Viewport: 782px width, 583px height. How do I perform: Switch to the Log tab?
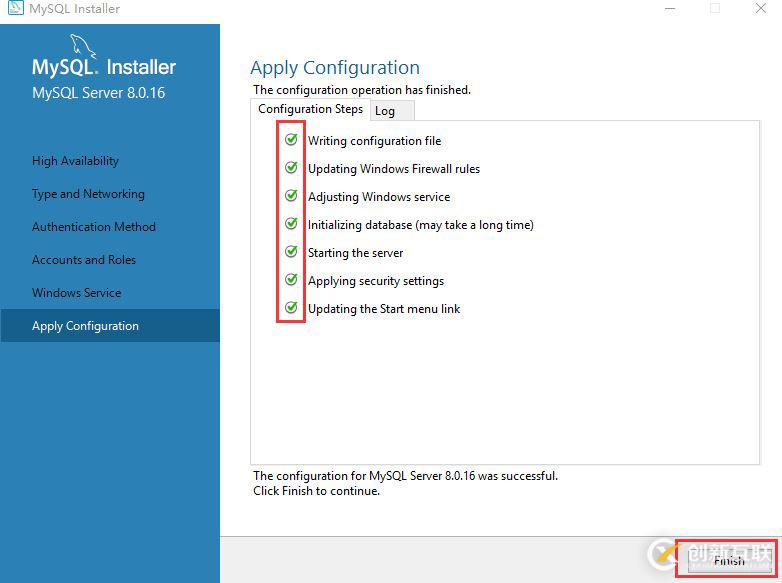coord(391,111)
